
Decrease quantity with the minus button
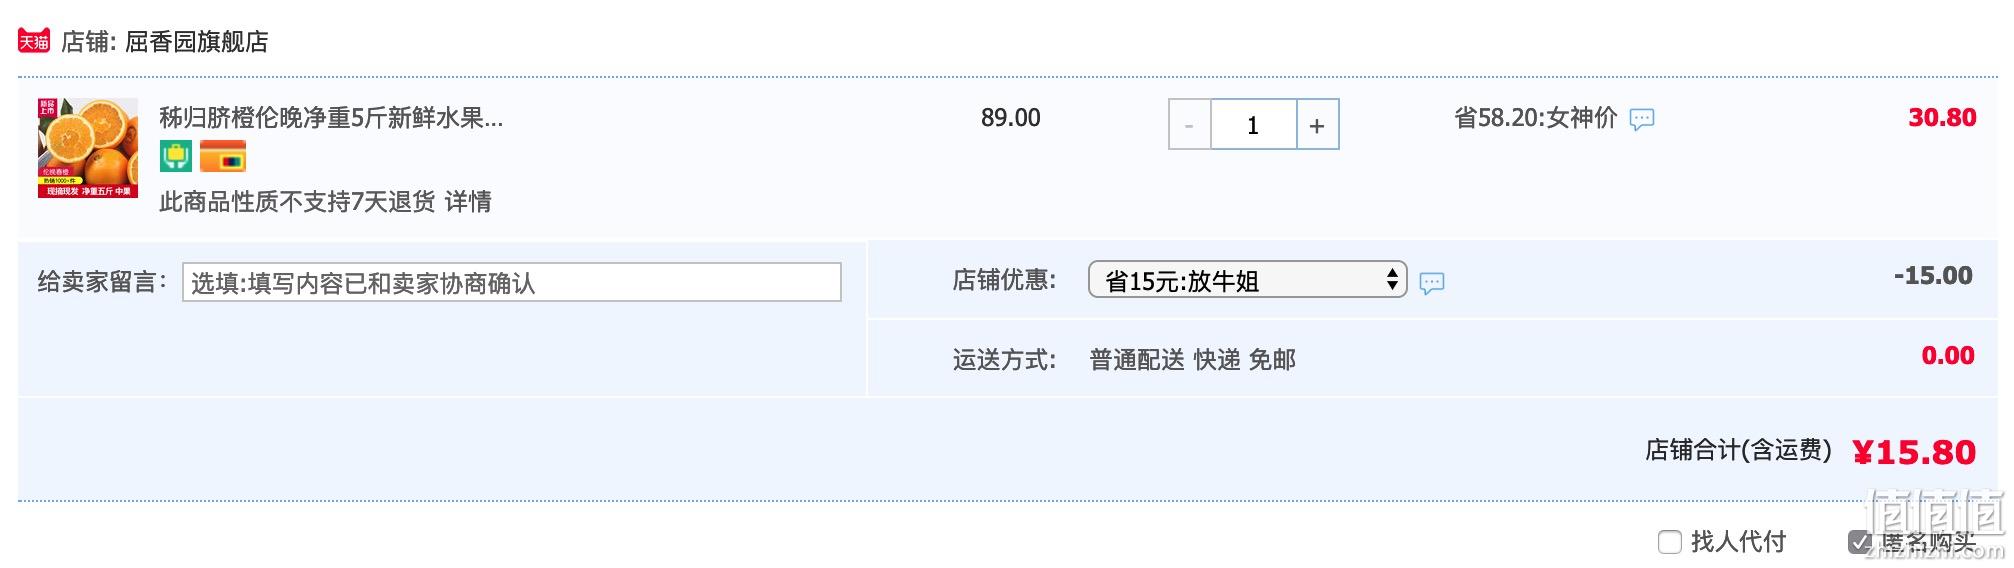(1189, 125)
